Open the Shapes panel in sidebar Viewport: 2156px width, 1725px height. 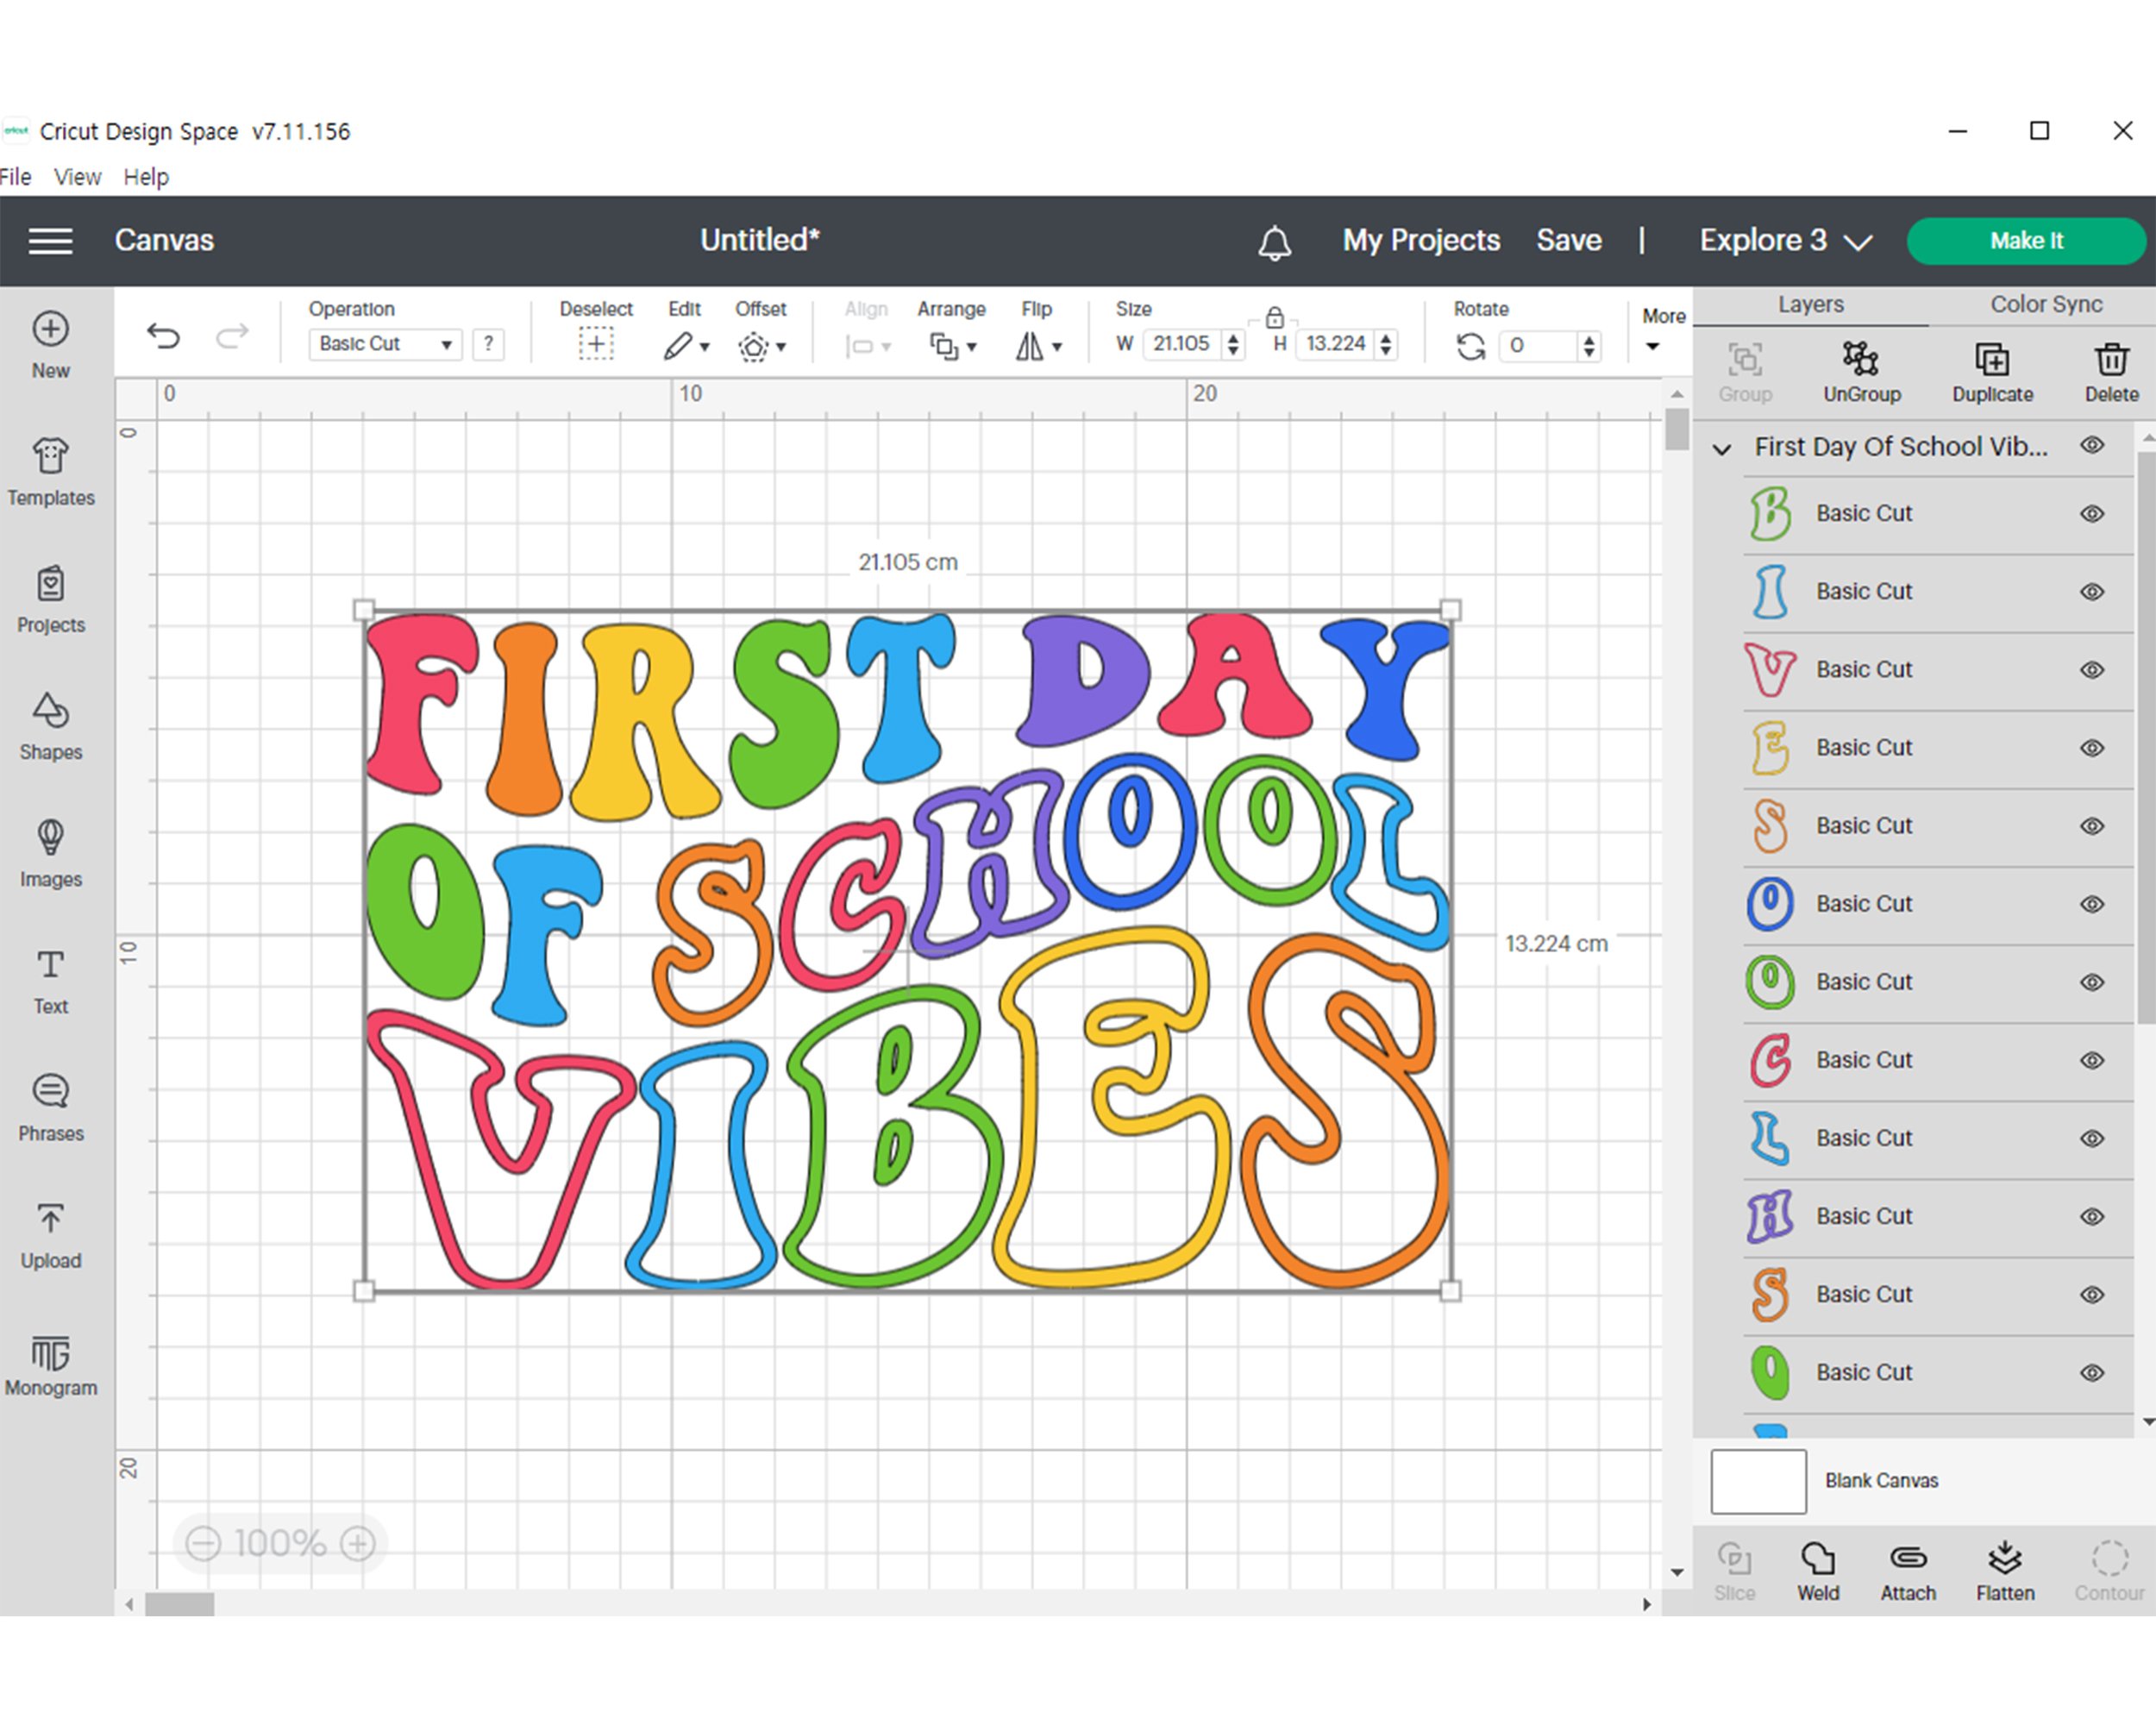point(50,727)
